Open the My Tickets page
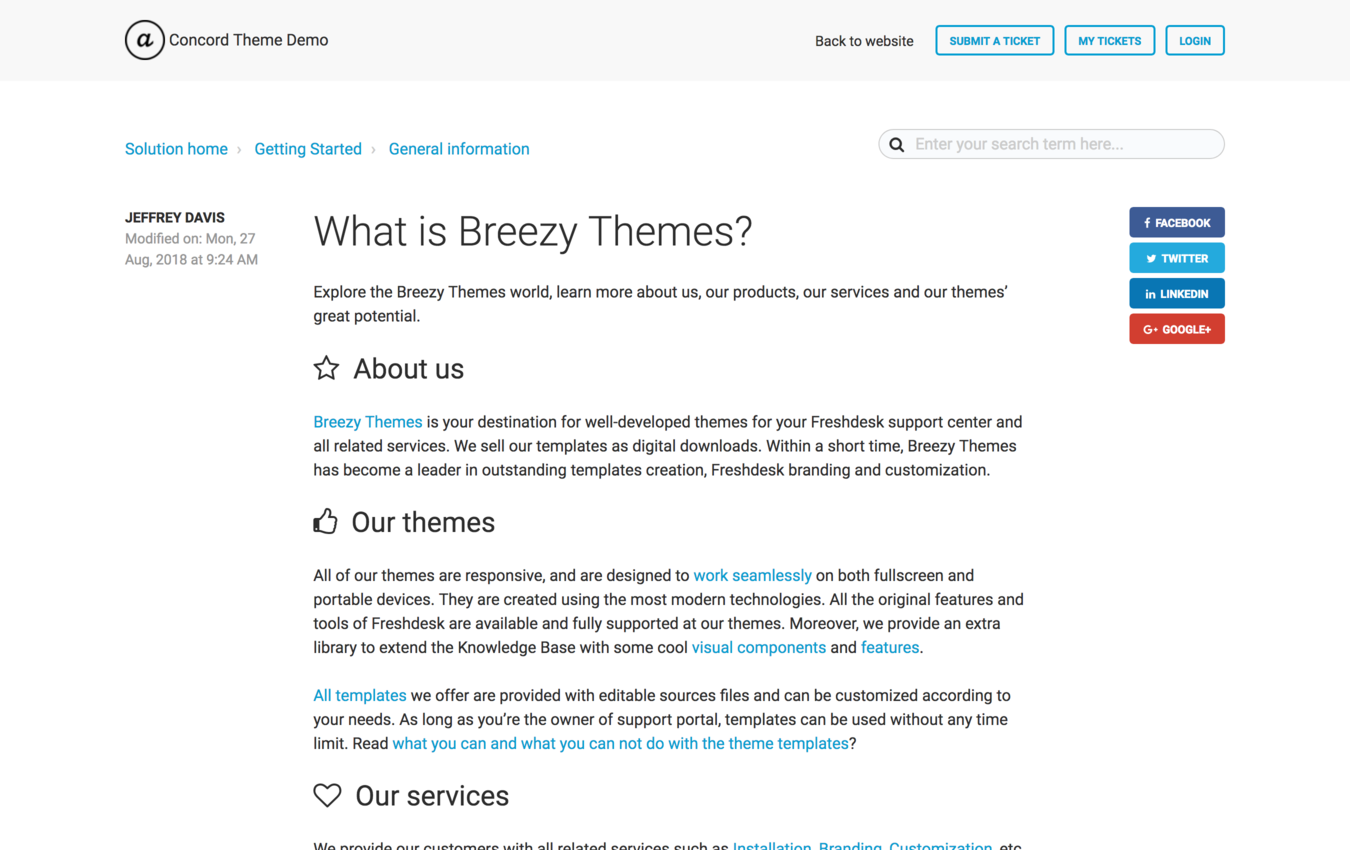 coord(1109,41)
